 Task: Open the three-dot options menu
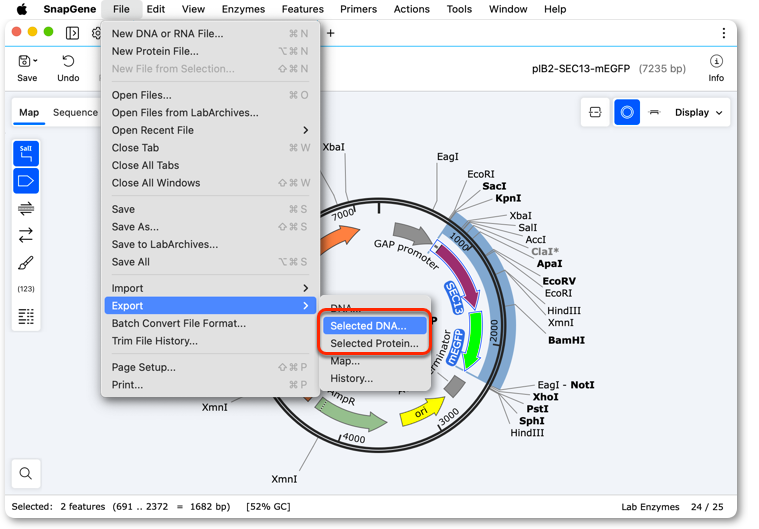pos(723,33)
